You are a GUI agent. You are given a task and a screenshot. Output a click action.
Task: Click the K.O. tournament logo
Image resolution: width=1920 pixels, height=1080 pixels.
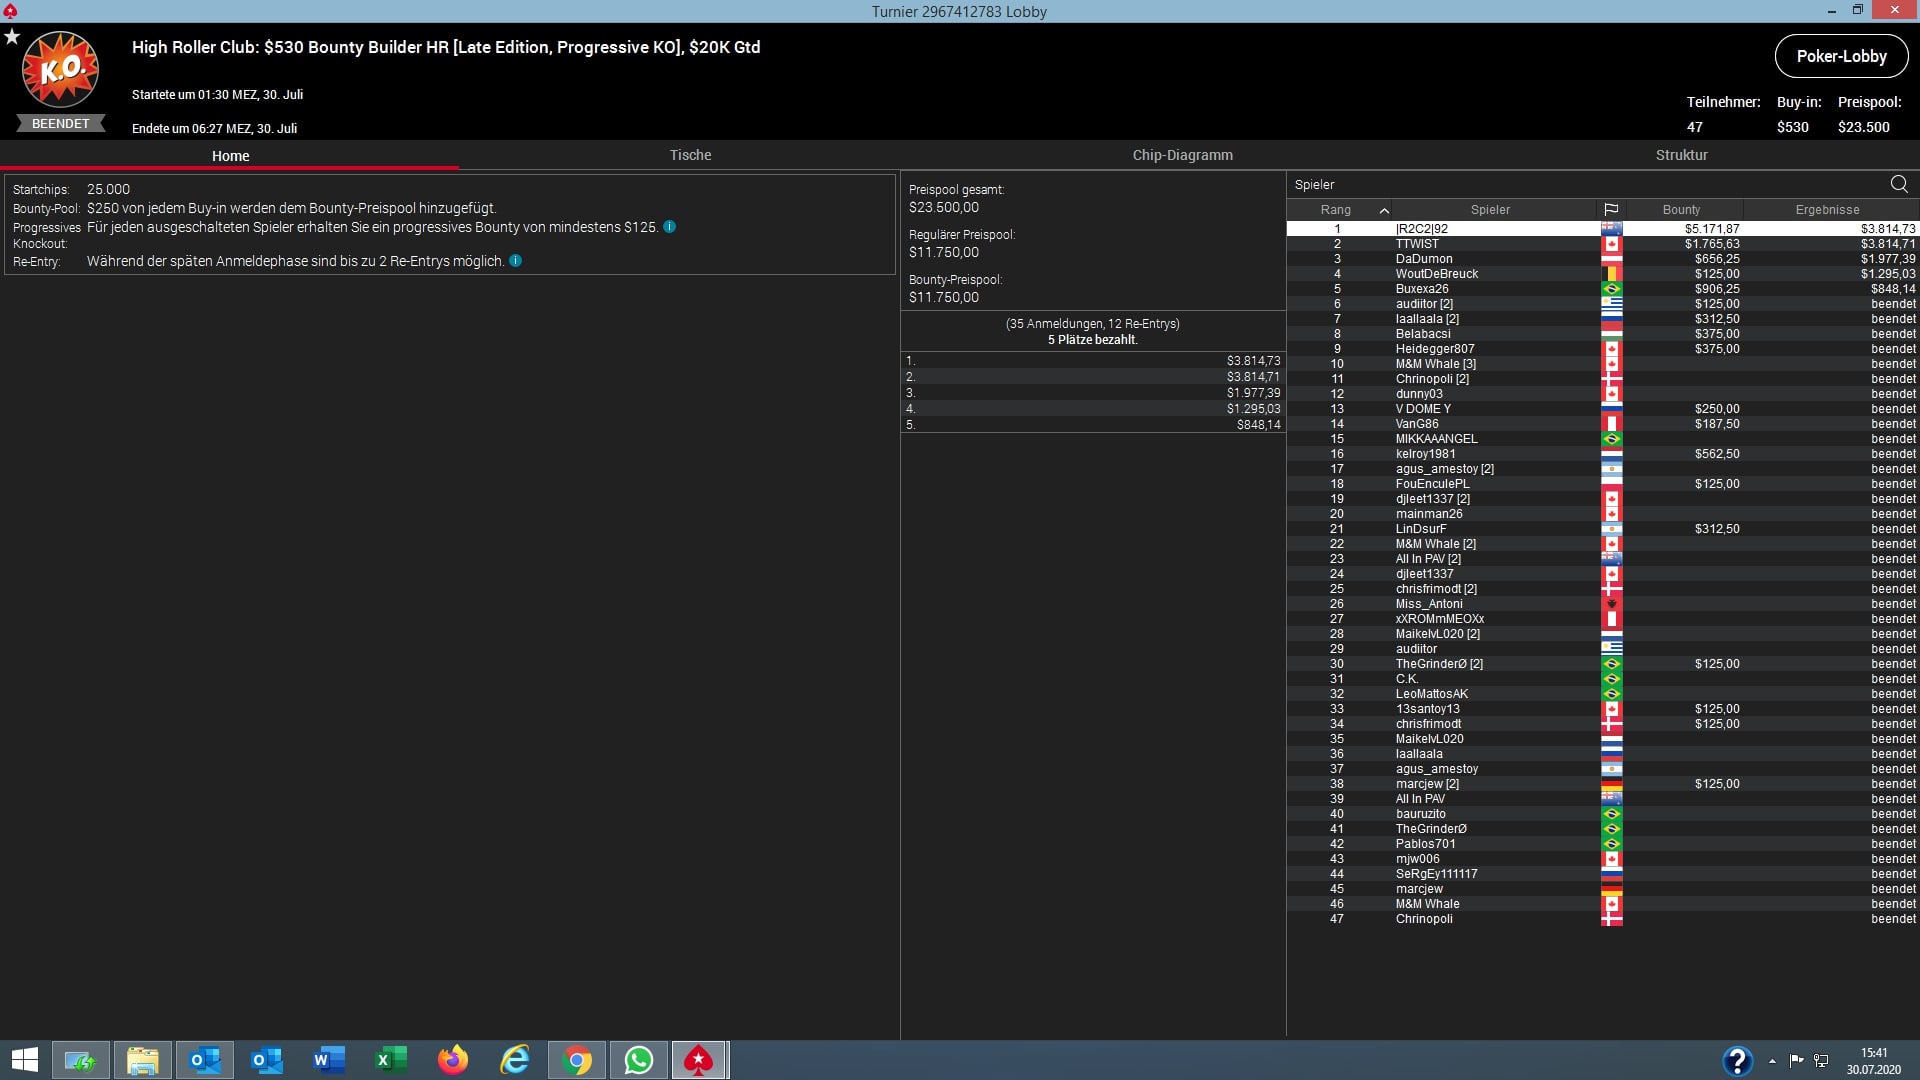[60, 70]
